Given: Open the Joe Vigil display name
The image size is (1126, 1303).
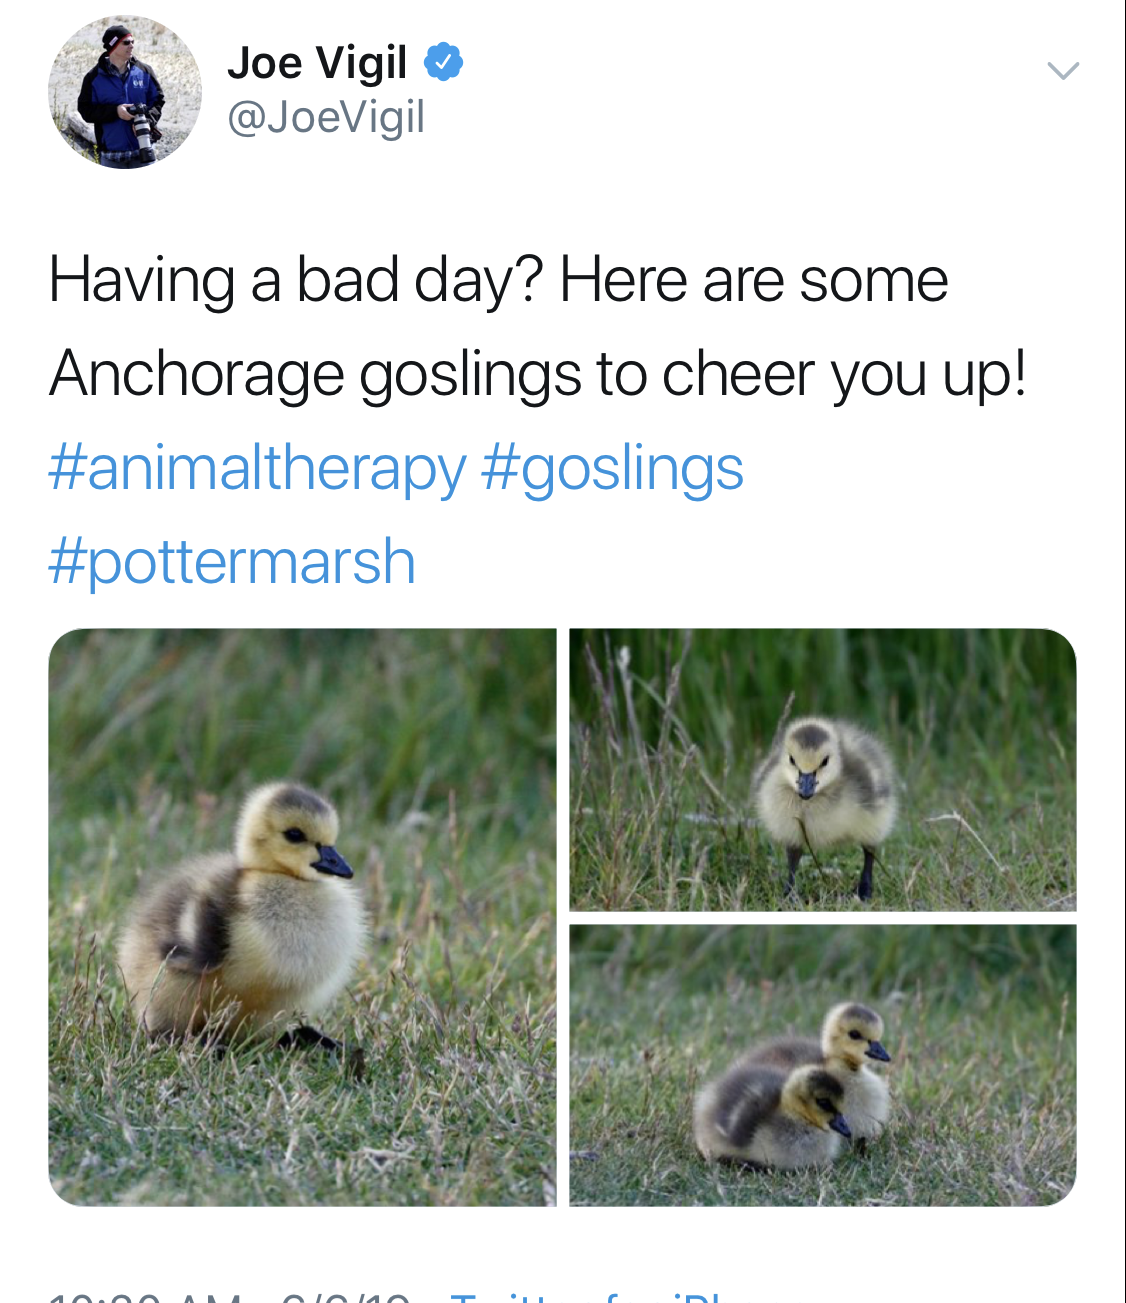Looking at the screenshot, I should (317, 64).
